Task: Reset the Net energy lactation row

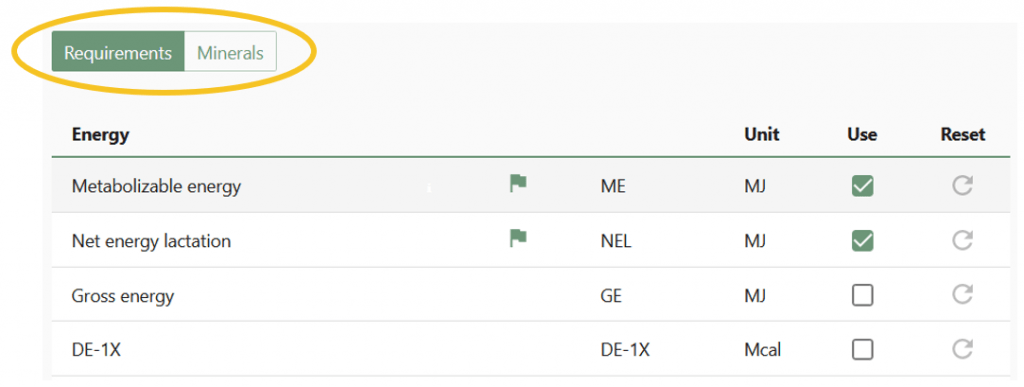Action: pyautogui.click(x=962, y=241)
